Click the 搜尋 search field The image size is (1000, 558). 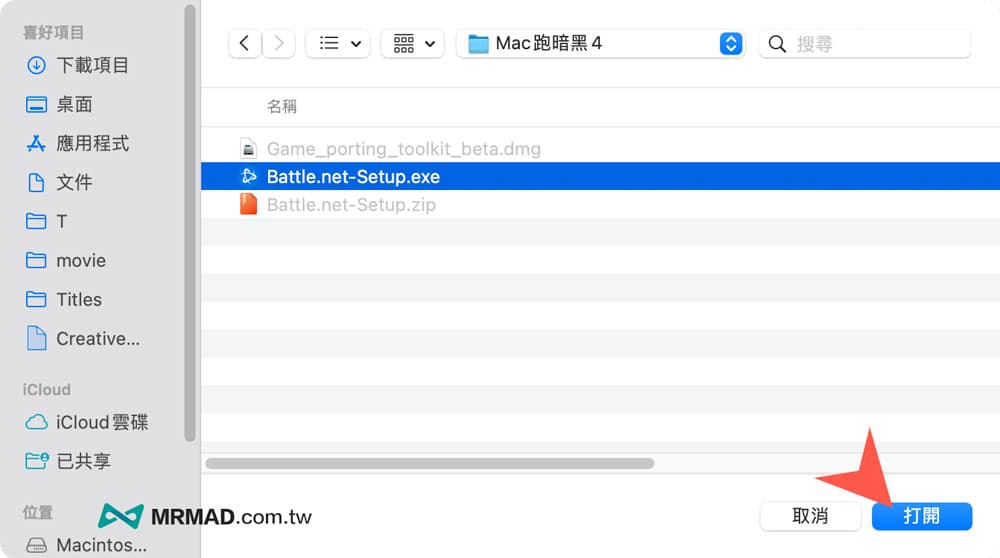click(x=865, y=43)
